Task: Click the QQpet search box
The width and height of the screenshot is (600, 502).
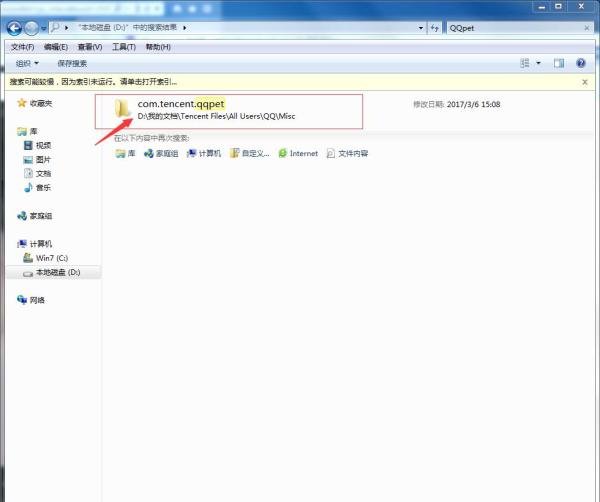Action: point(515,28)
